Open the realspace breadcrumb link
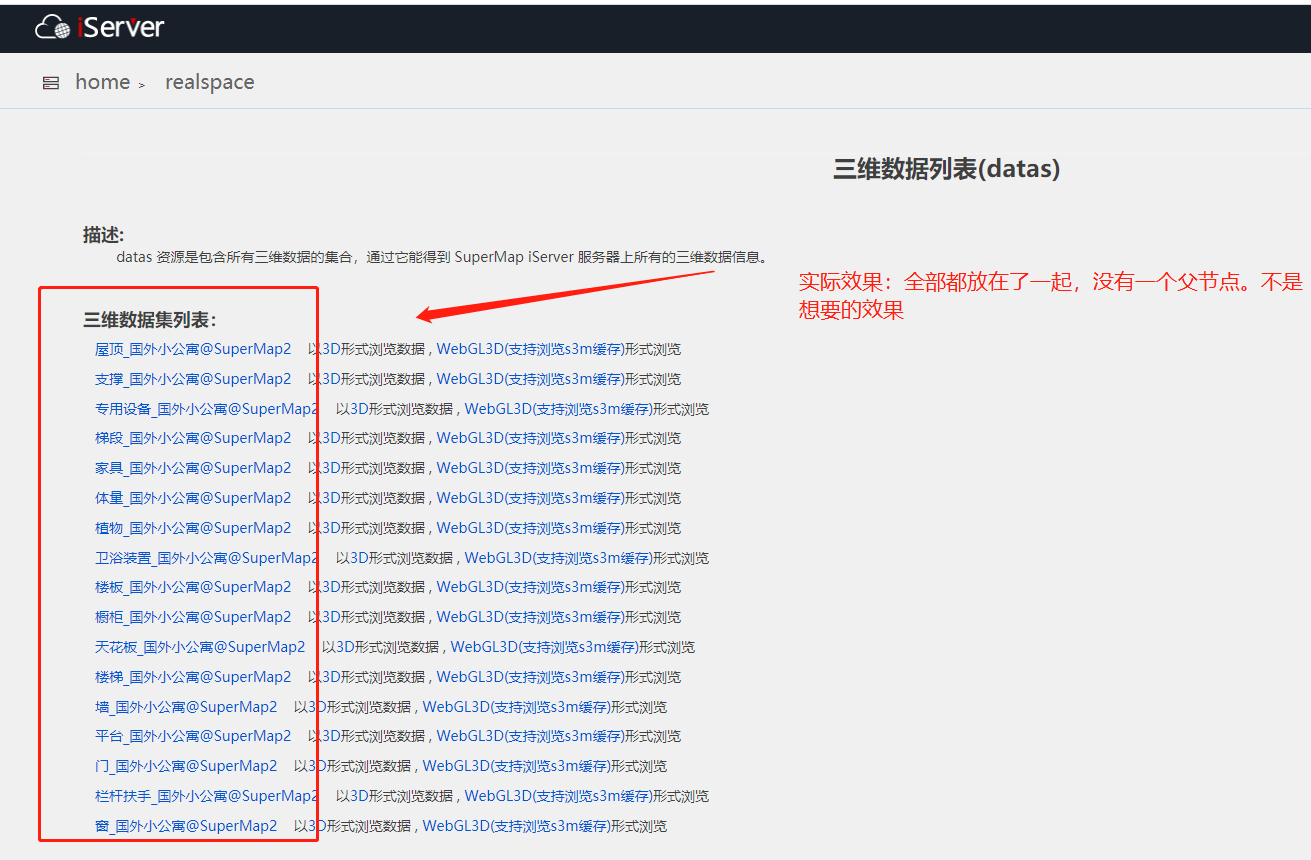Viewport: 1311px width, 860px height. tap(210, 82)
